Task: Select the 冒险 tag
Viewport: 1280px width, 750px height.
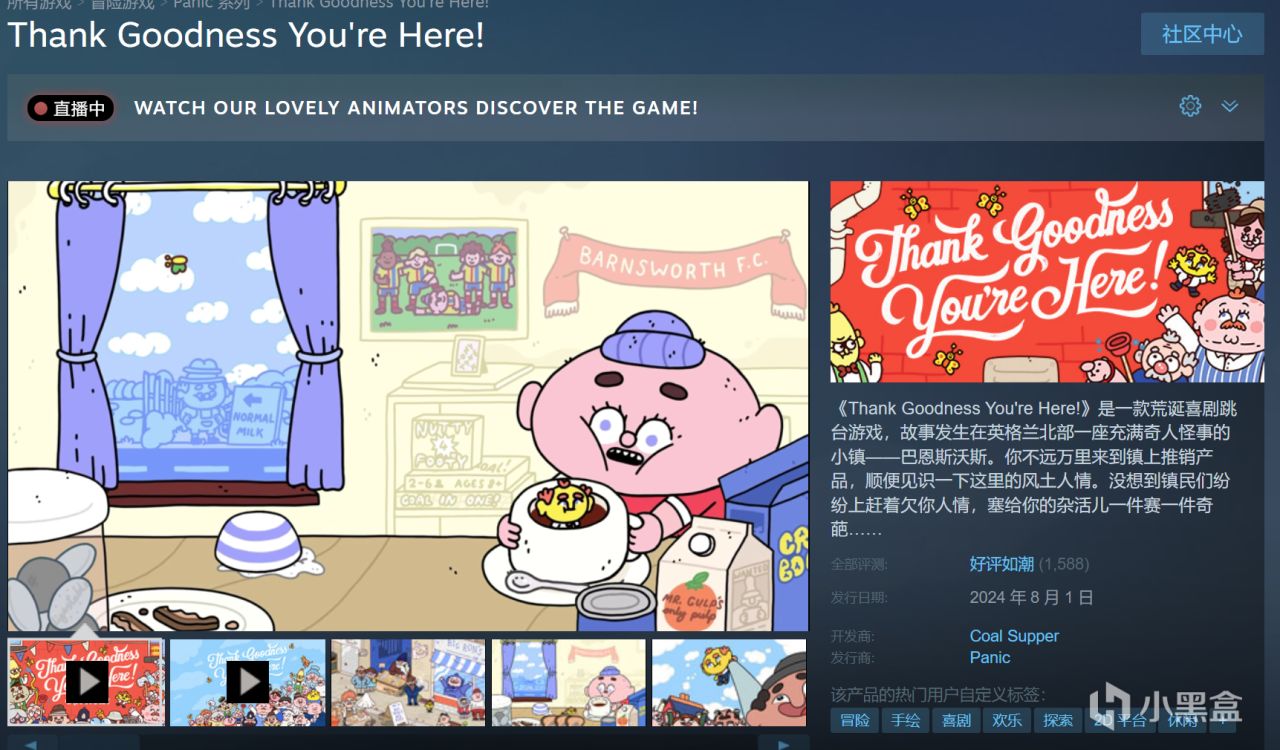Action: point(855,720)
